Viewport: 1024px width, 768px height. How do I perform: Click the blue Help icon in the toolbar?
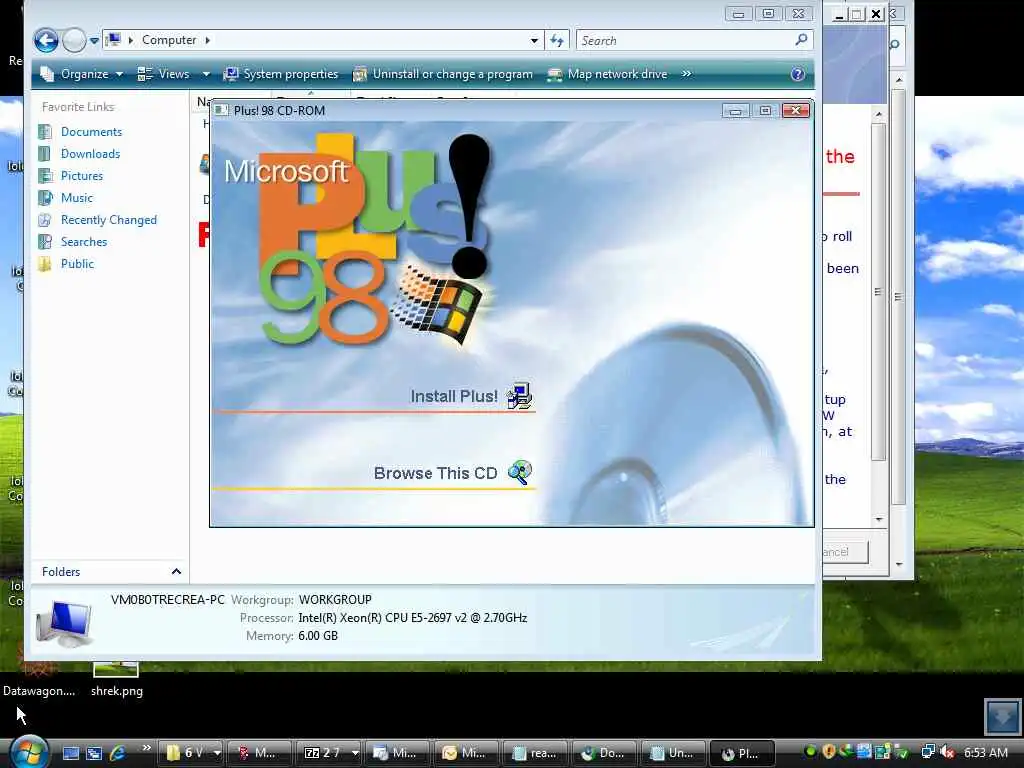[797, 74]
